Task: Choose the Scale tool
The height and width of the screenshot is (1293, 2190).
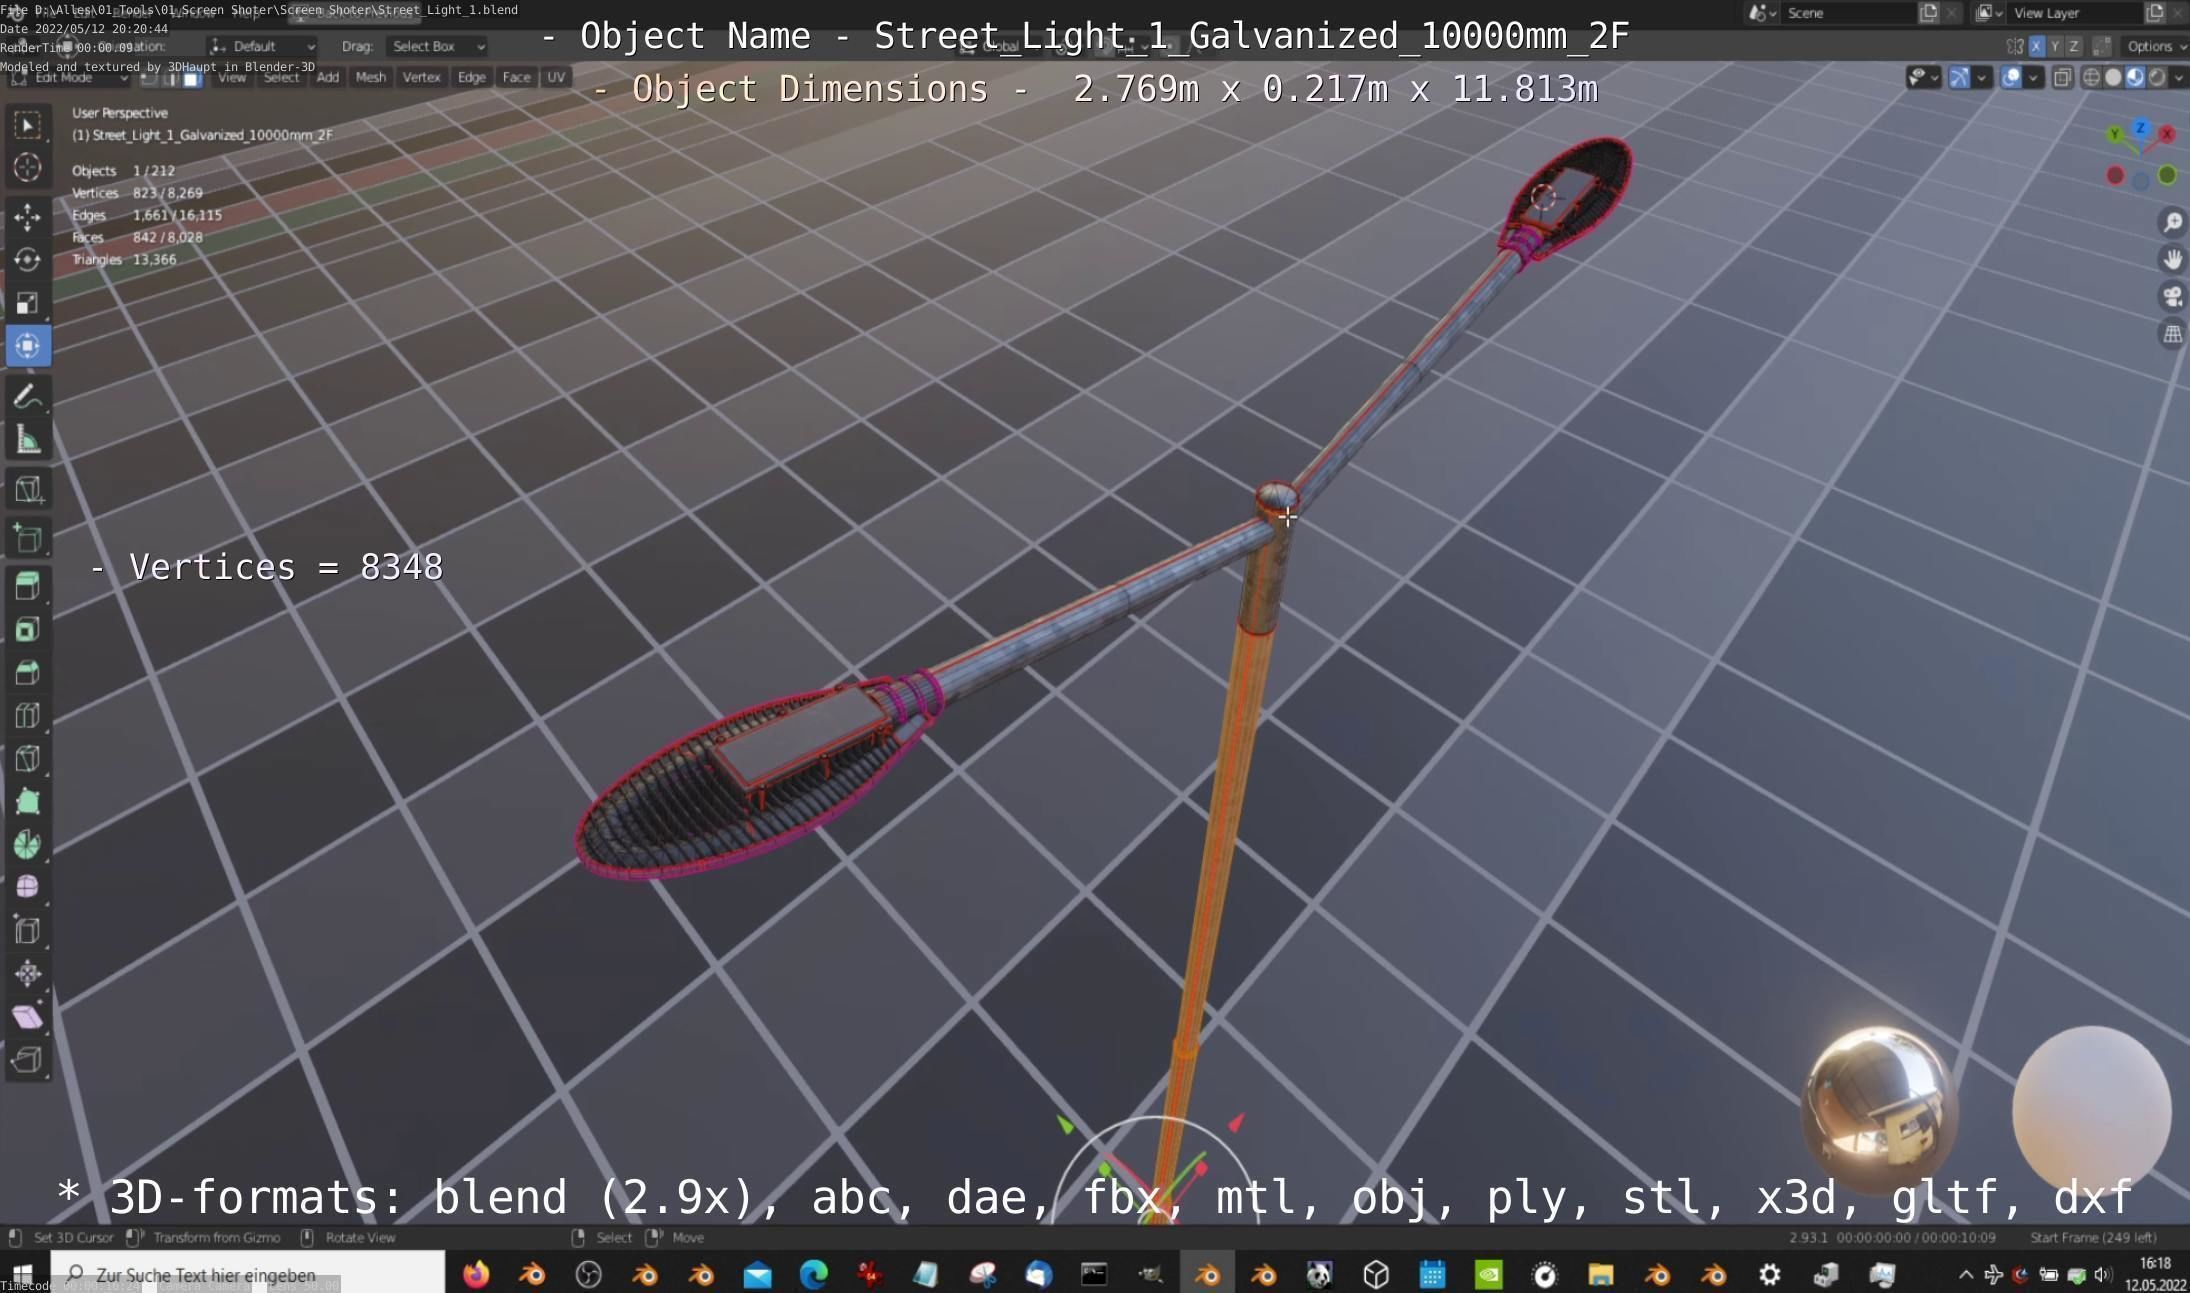Action: click(x=28, y=302)
